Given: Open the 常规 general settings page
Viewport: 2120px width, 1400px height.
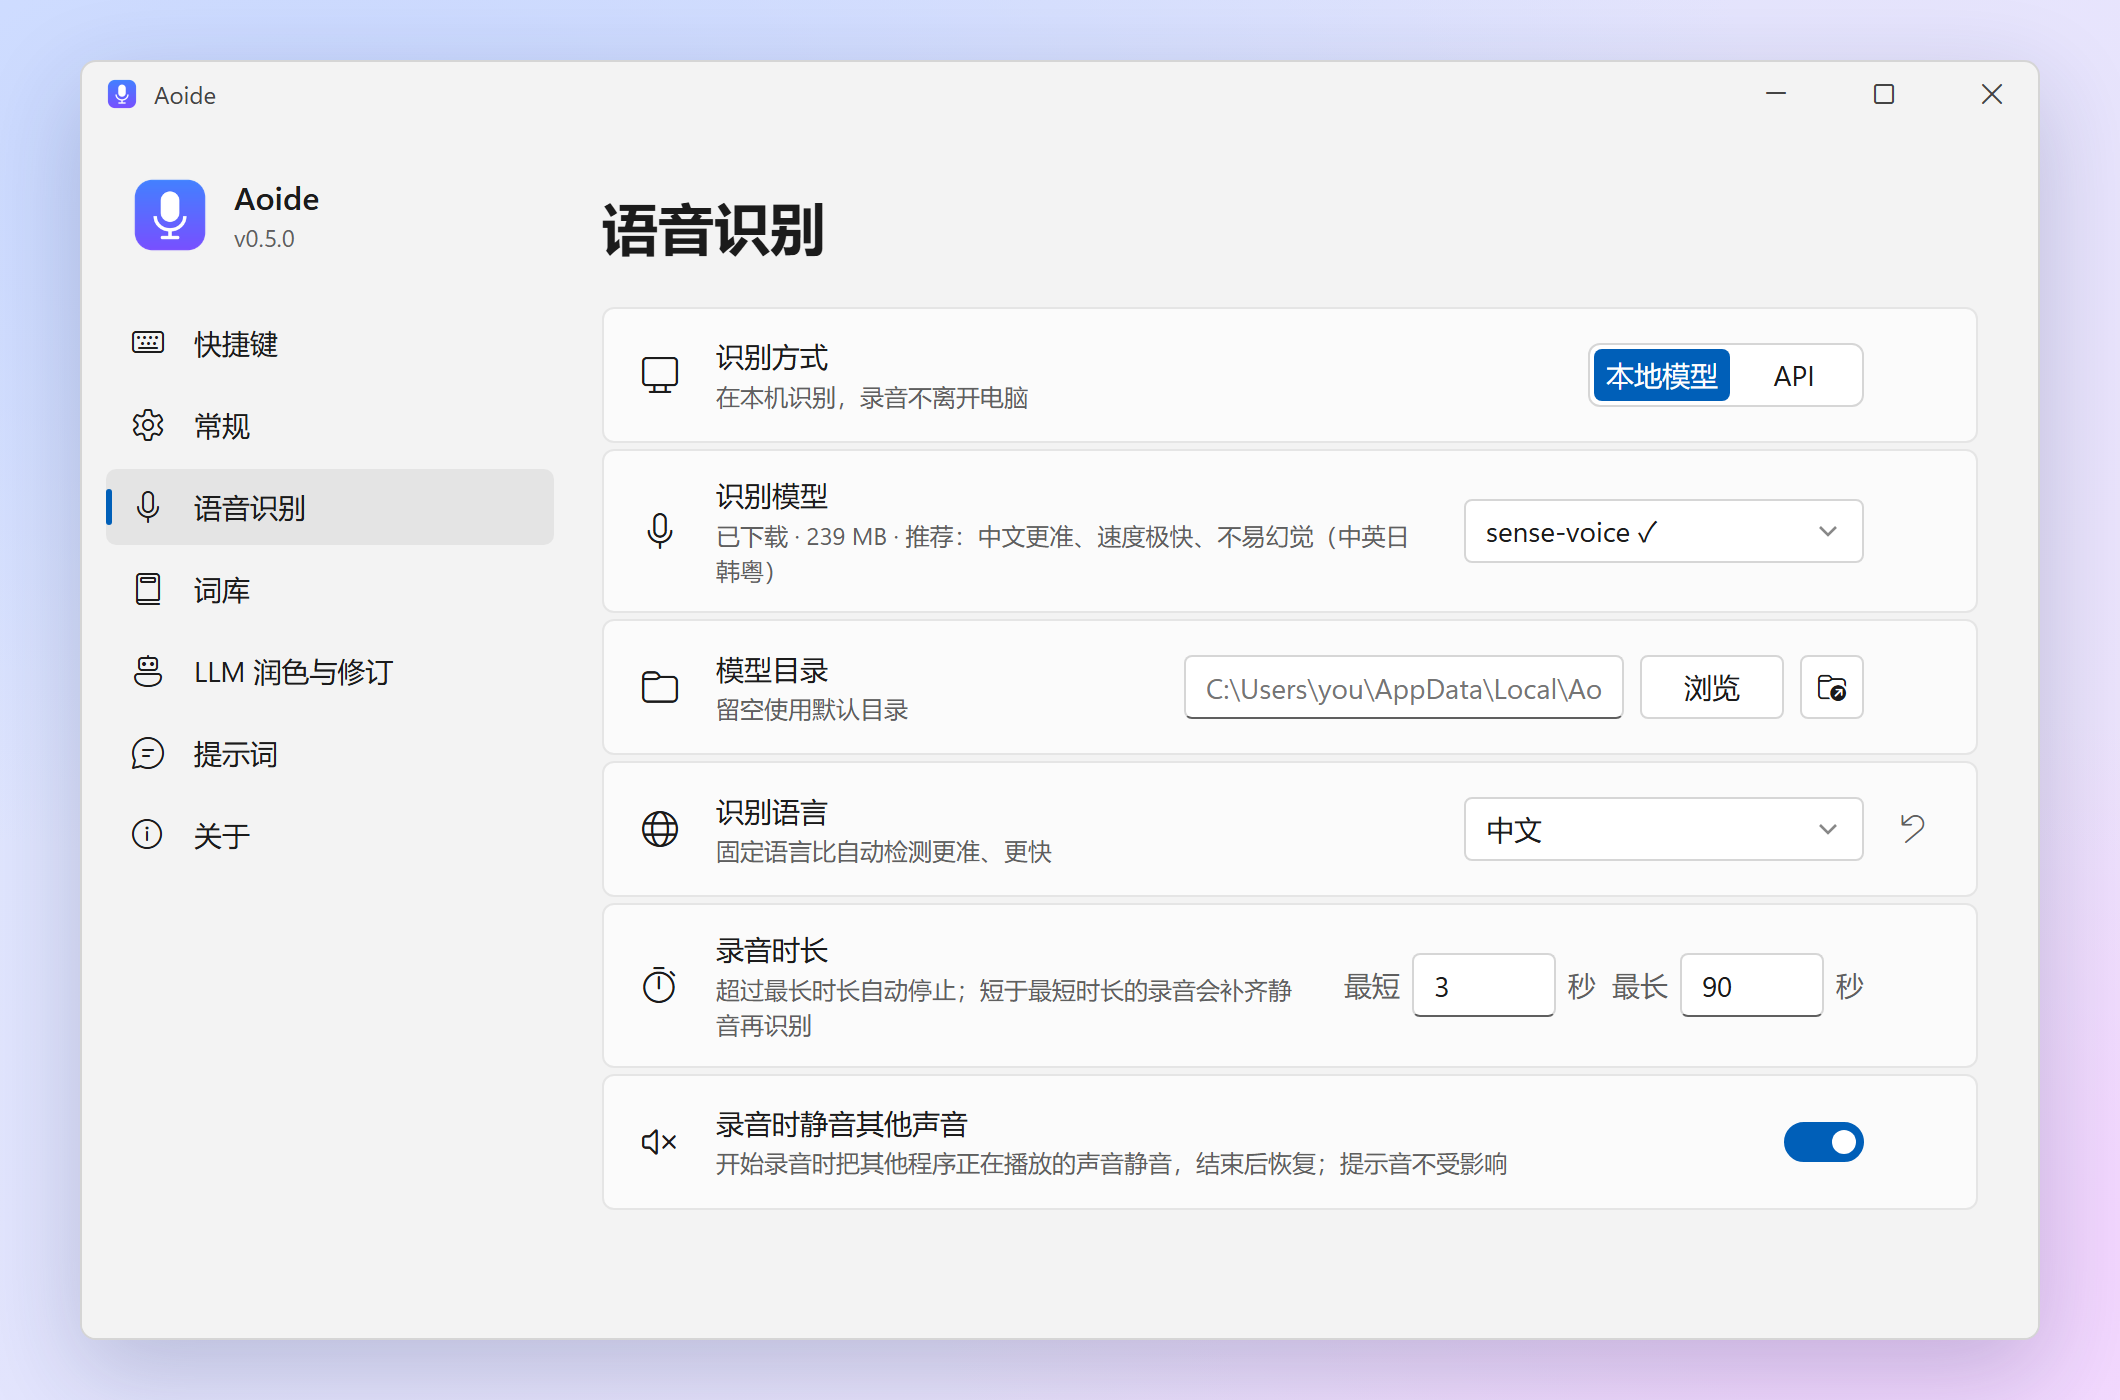Looking at the screenshot, I should 330,425.
